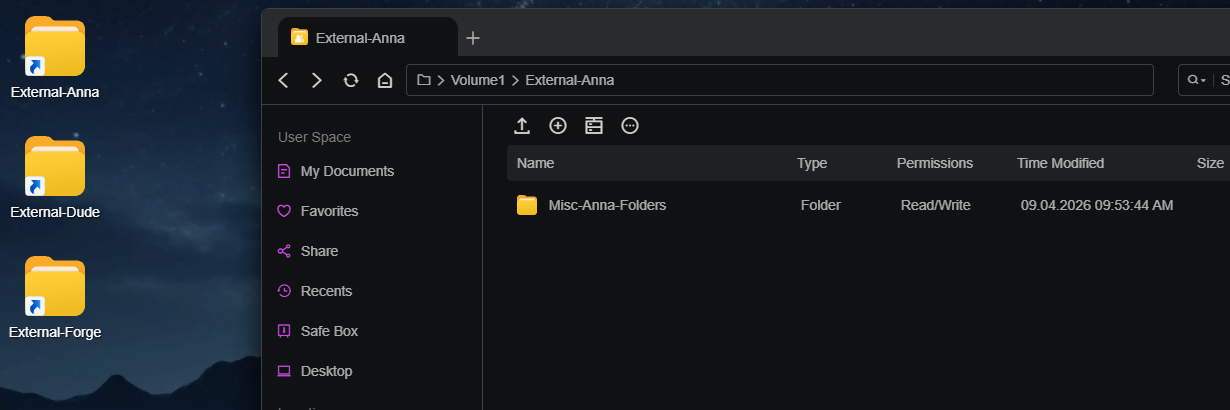
Task: Open the External-Dude desktop shortcut
Action: pos(55,178)
